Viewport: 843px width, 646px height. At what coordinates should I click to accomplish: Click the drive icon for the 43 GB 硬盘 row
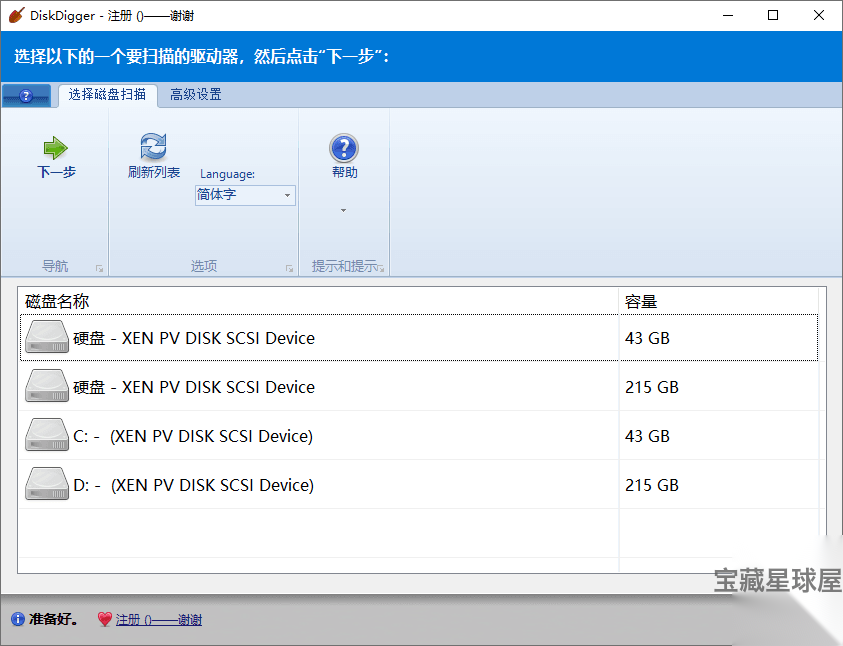[x=47, y=337]
